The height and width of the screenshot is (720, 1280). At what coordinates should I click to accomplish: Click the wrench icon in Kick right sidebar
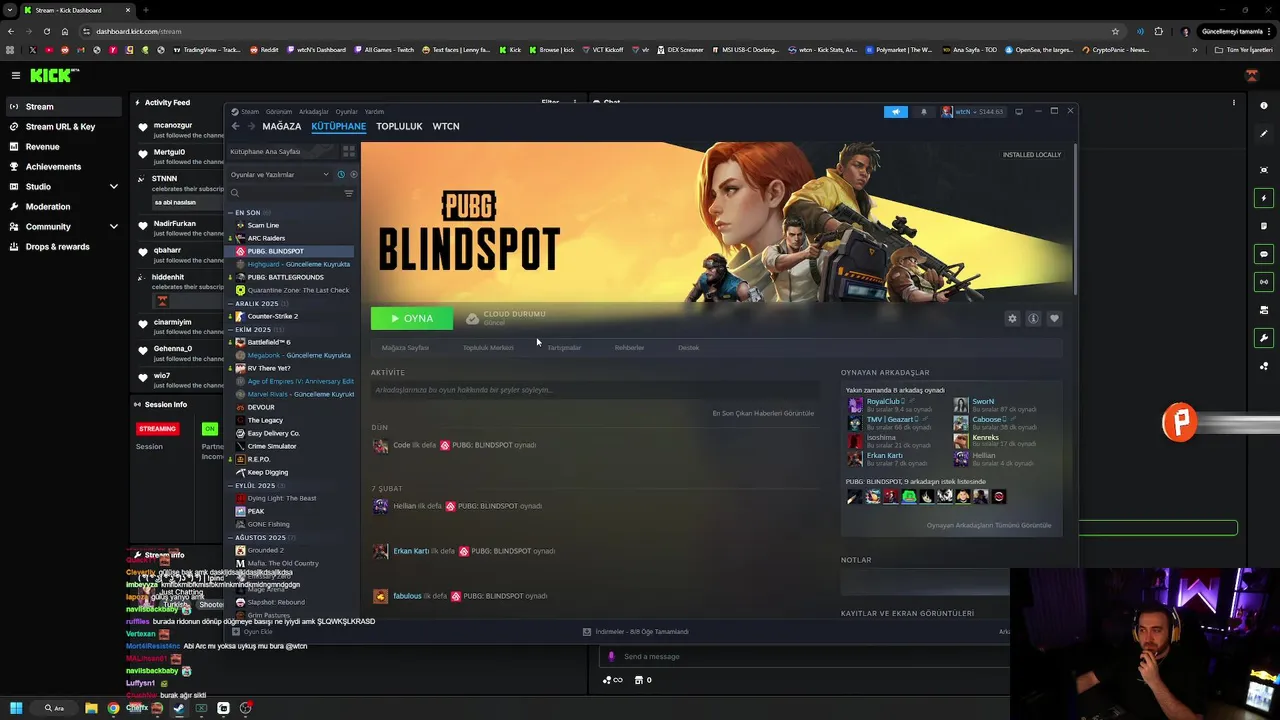pos(1265,338)
